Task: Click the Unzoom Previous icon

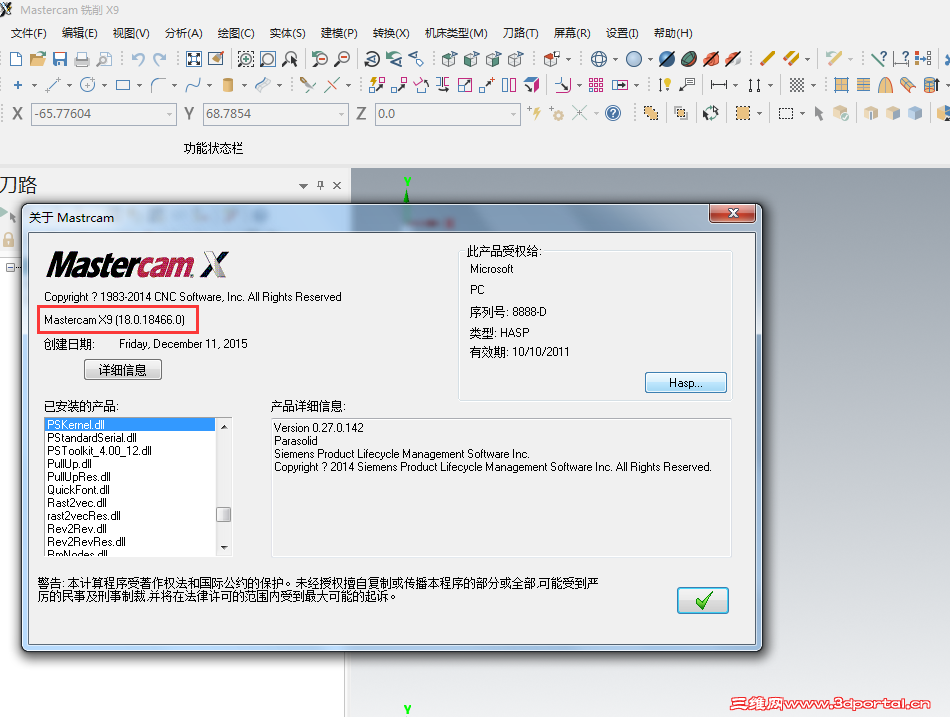Action: point(320,59)
